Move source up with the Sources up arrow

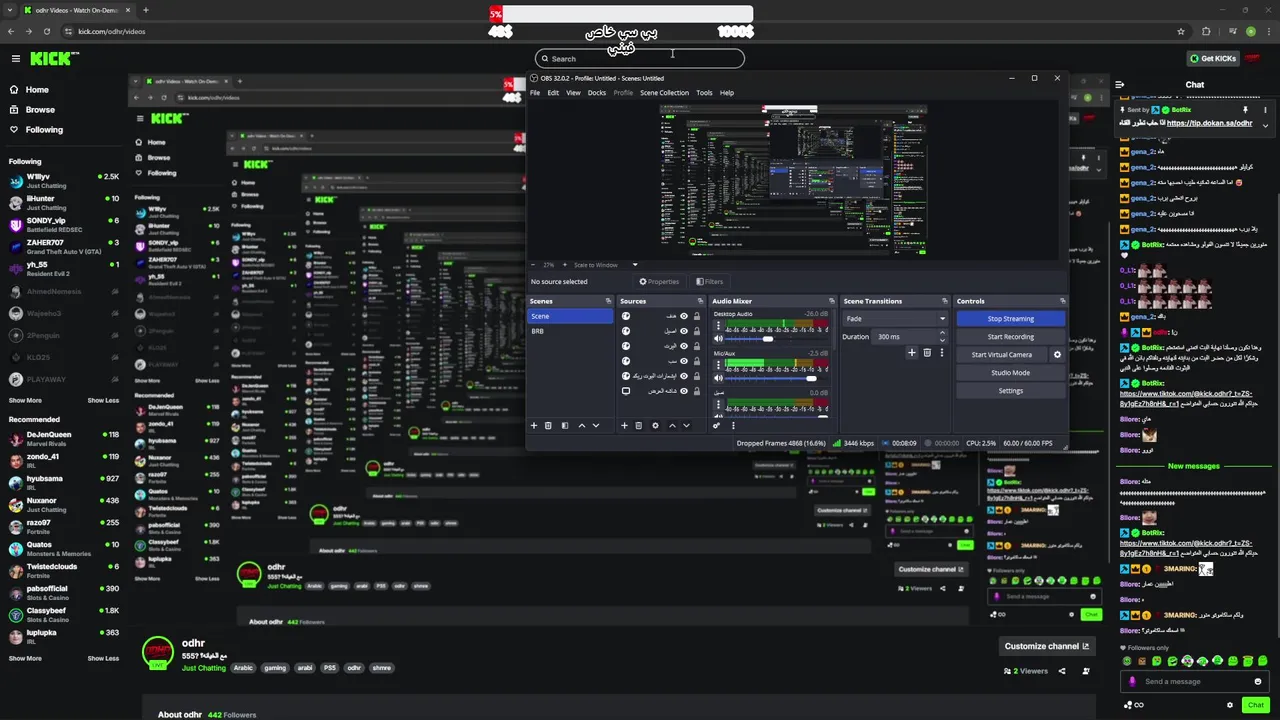pyautogui.click(x=671, y=425)
